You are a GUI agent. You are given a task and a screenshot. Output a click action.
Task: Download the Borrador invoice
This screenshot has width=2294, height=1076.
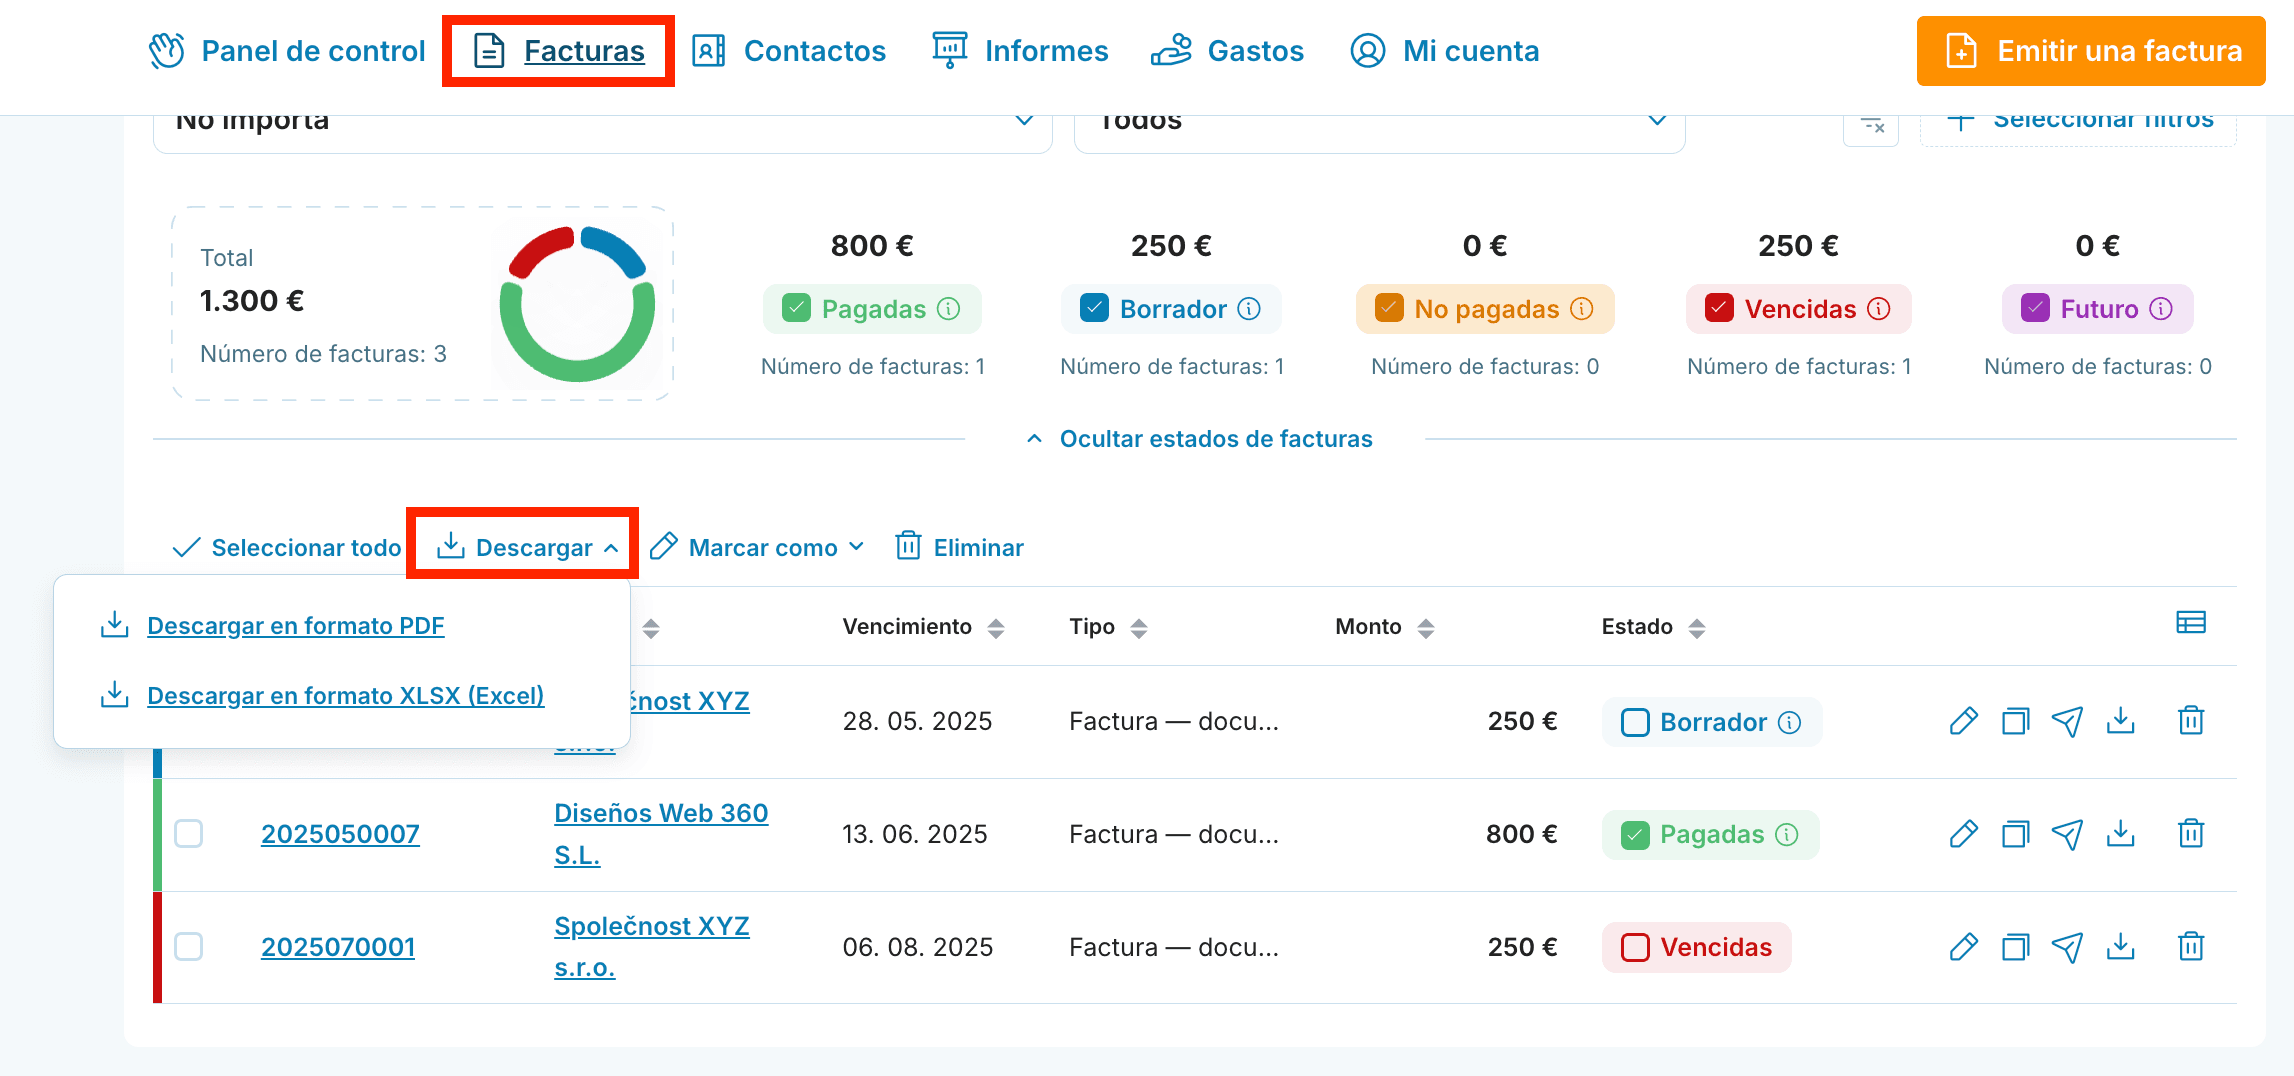coord(2120,721)
